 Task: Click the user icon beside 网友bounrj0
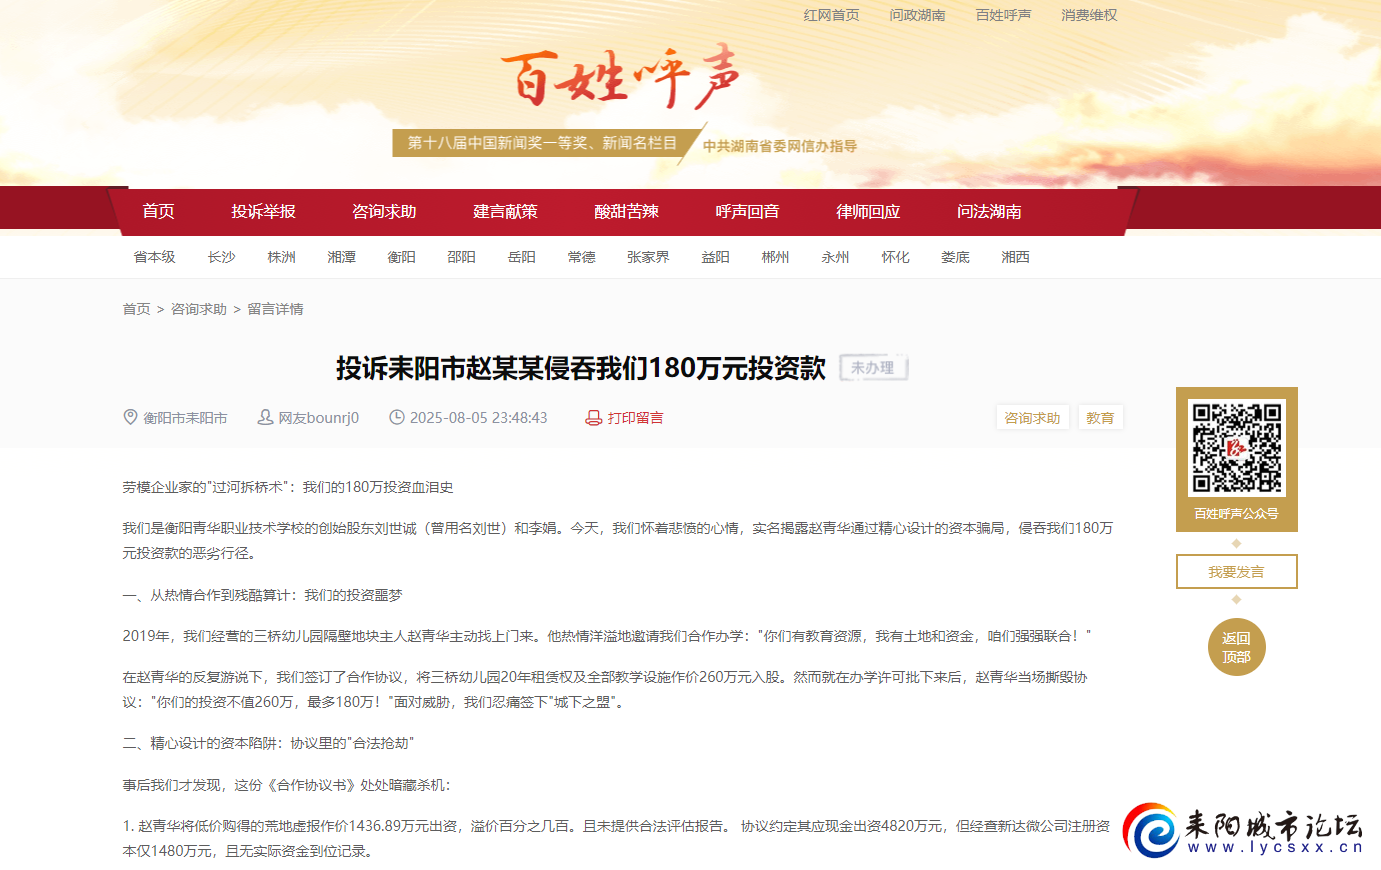[x=264, y=417]
